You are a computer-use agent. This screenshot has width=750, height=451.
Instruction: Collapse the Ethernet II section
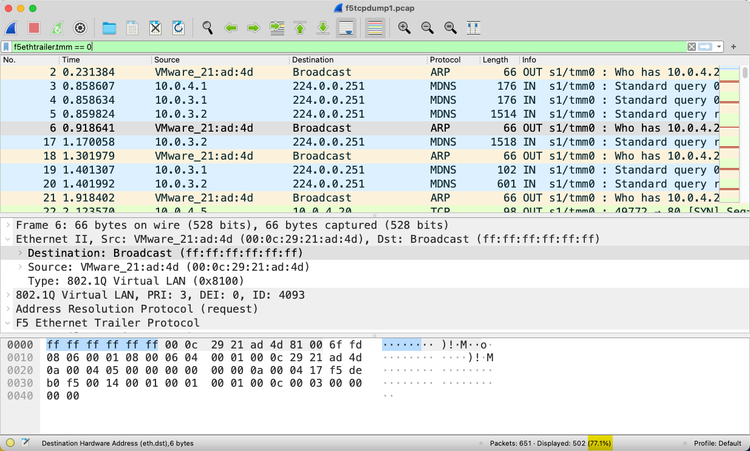point(8,239)
